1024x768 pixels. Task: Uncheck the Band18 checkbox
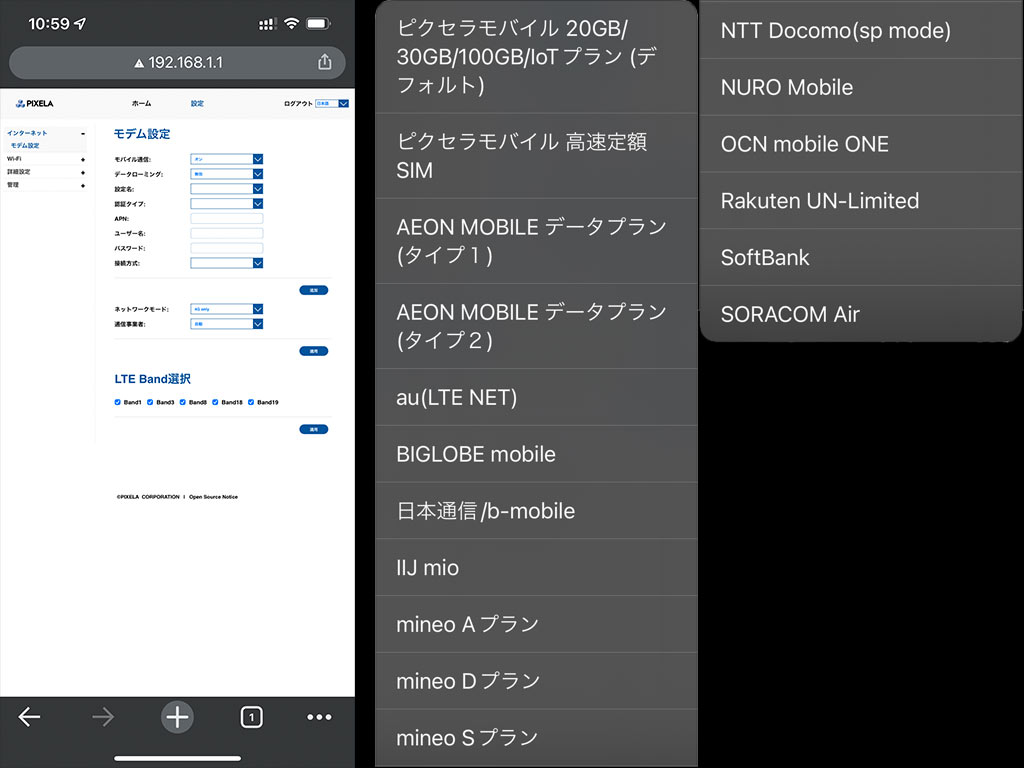pyautogui.click(x=215, y=402)
